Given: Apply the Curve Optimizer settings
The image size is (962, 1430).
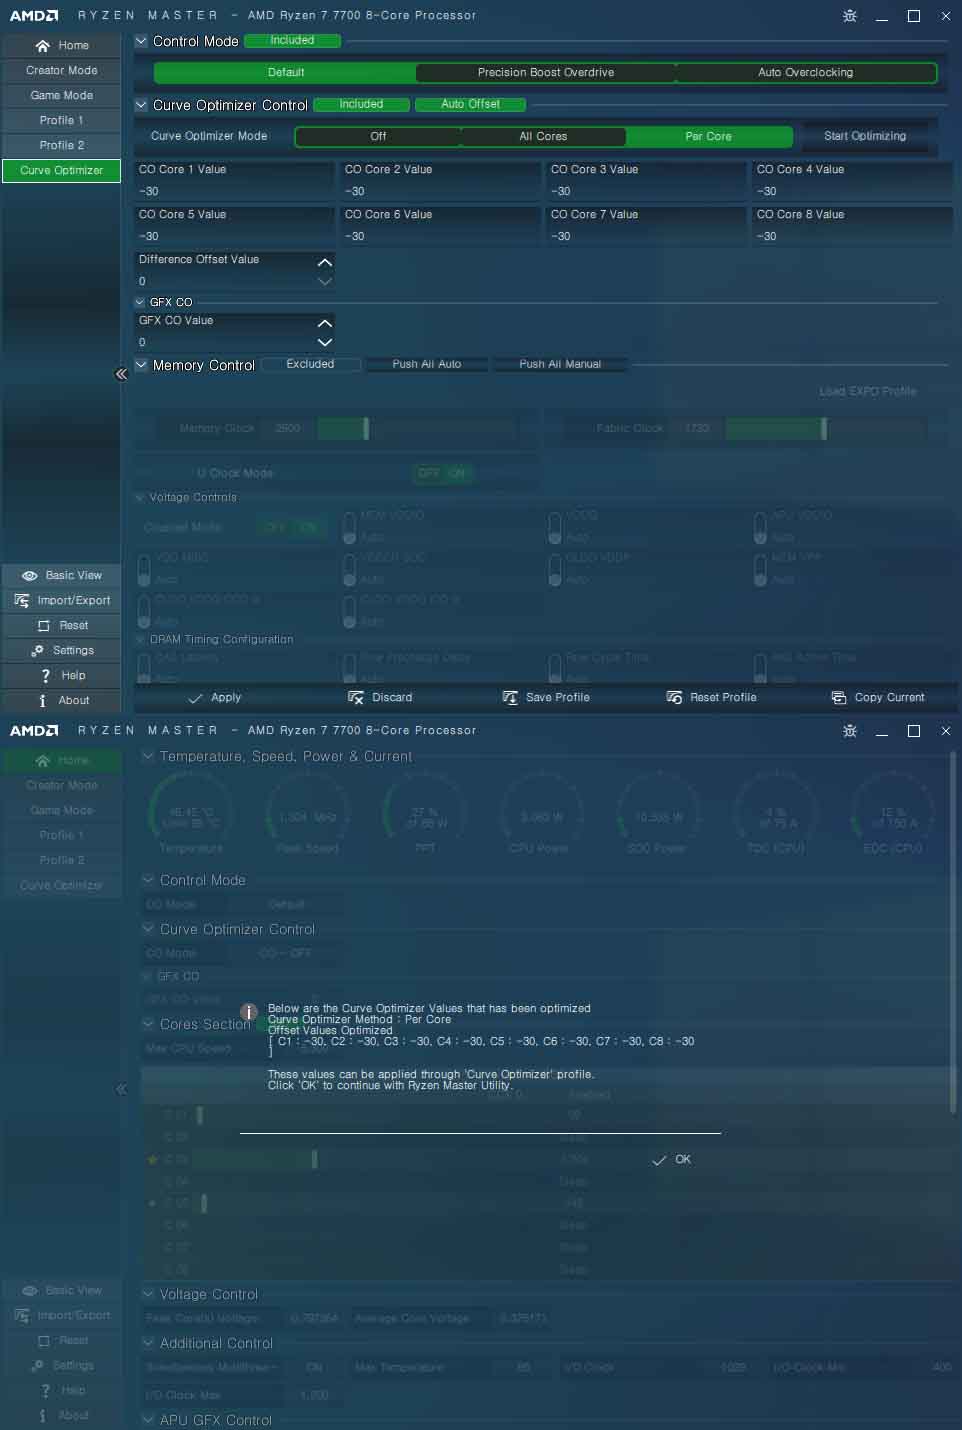Looking at the screenshot, I should [215, 698].
